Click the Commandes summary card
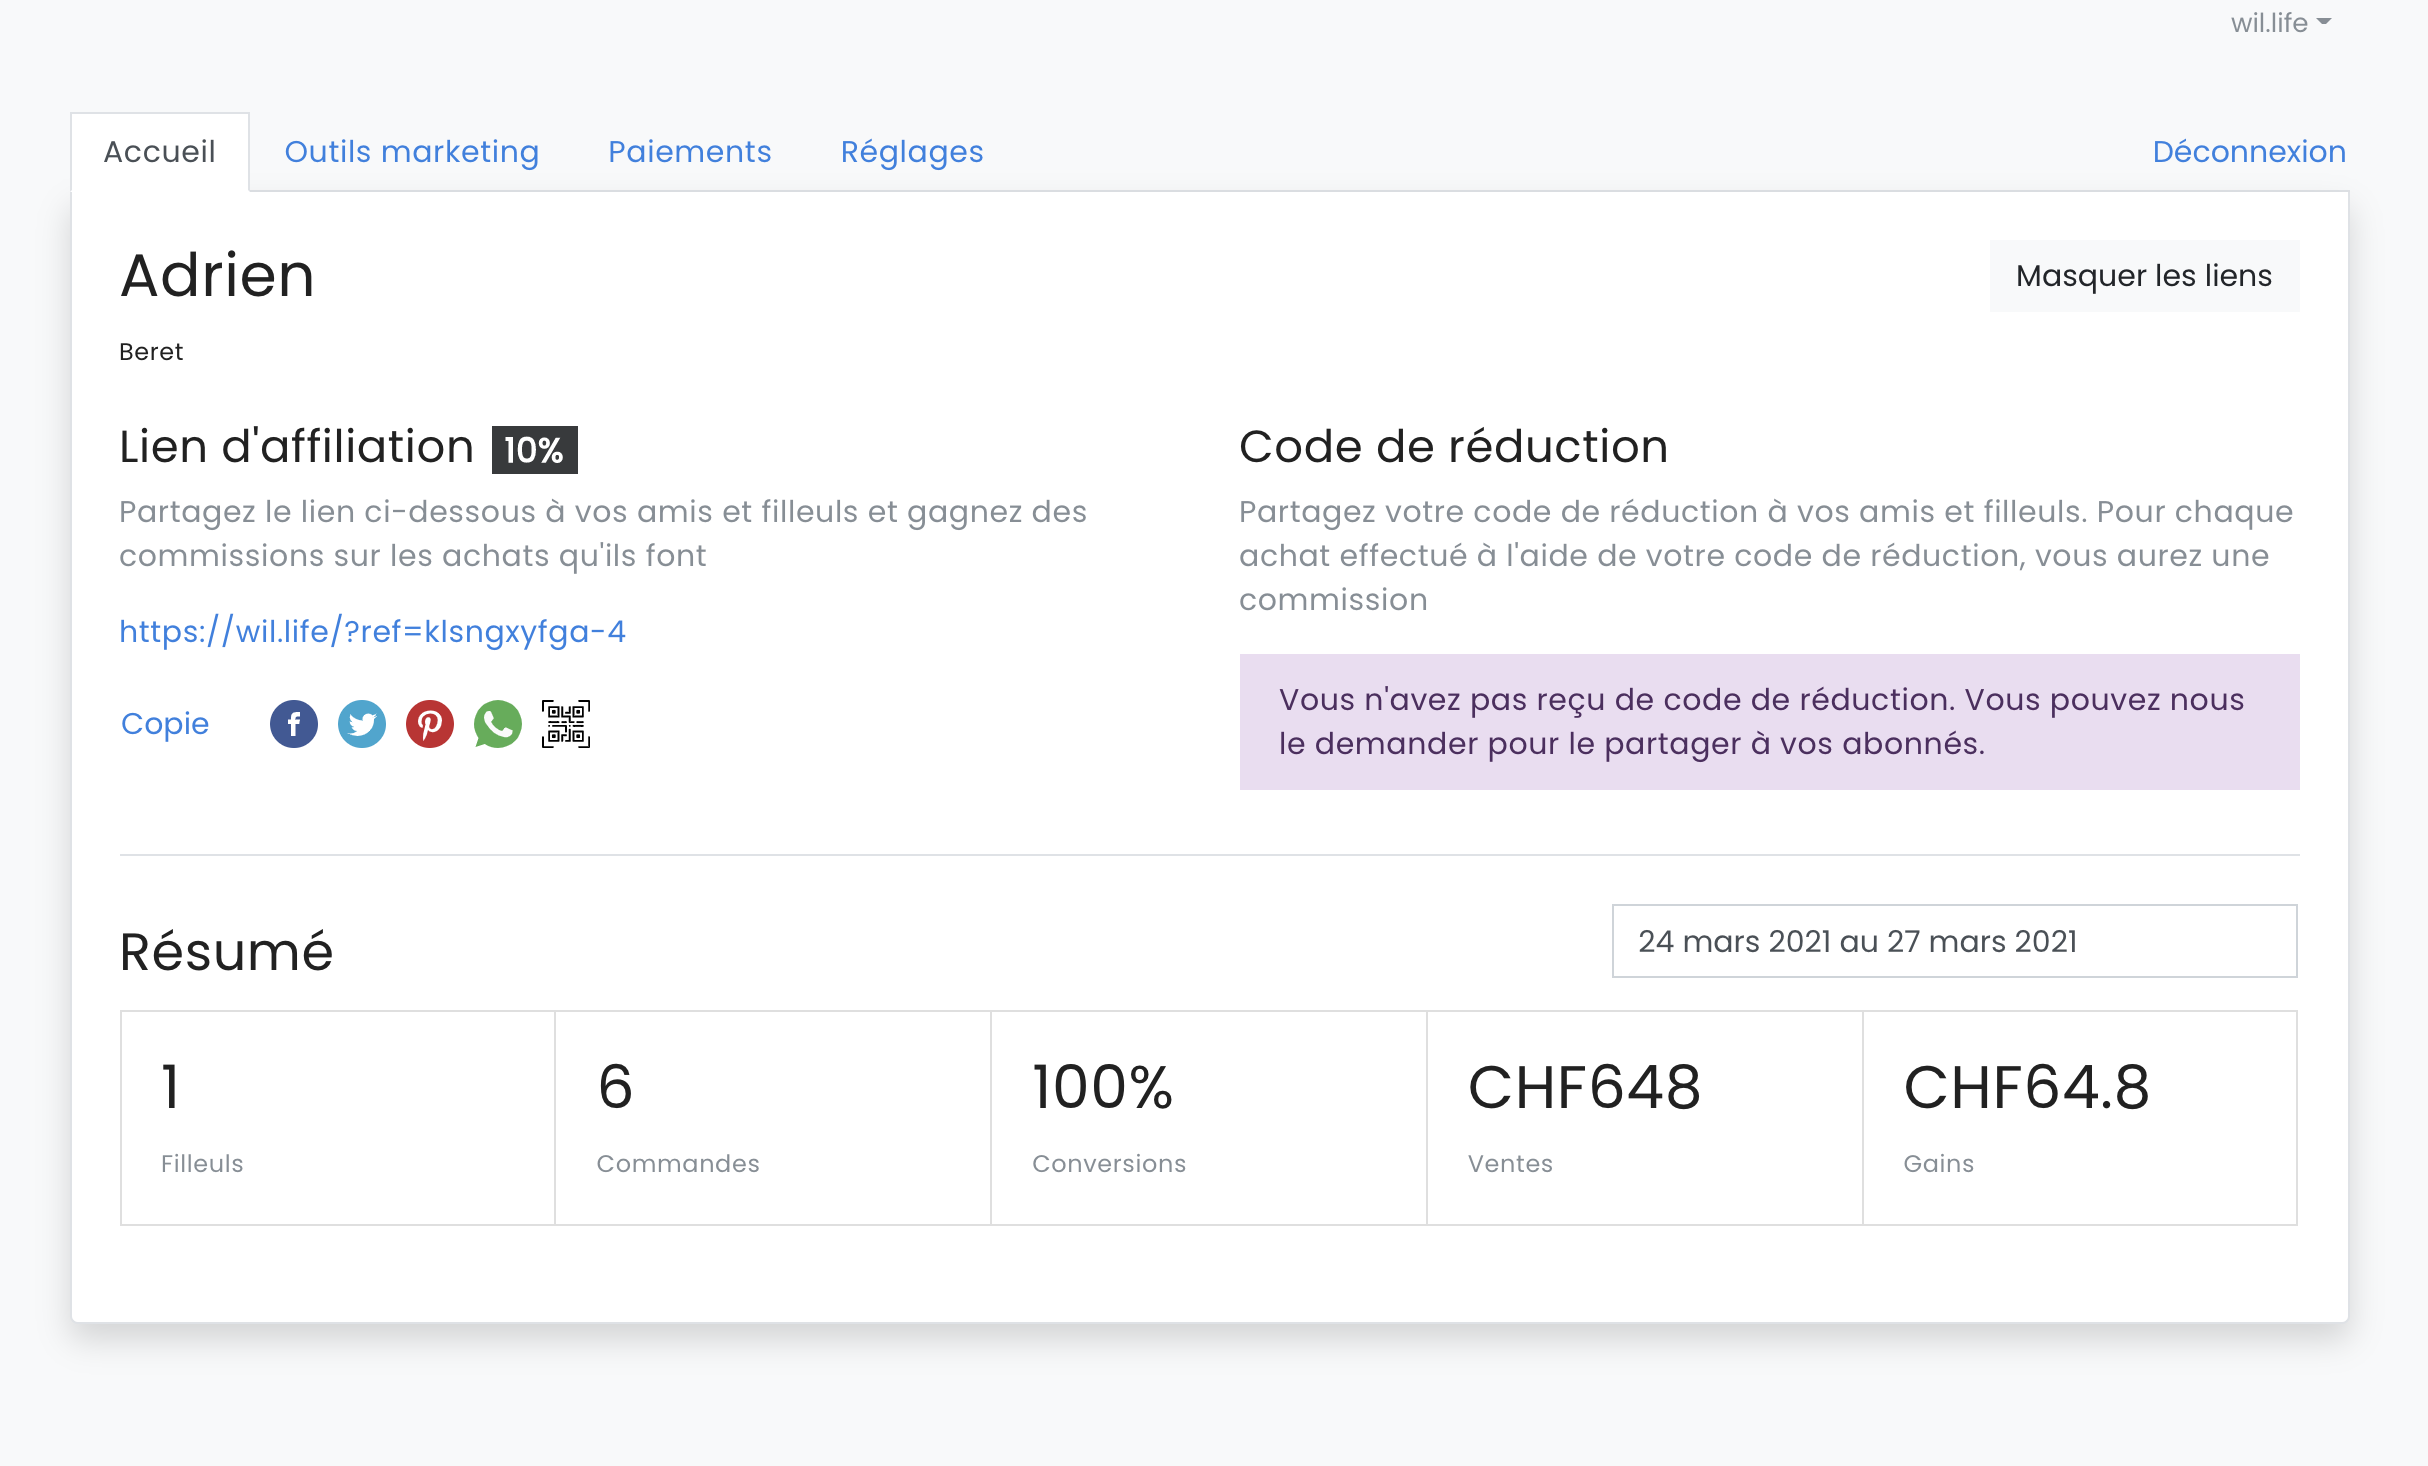This screenshot has height=1466, width=2428. (772, 1117)
